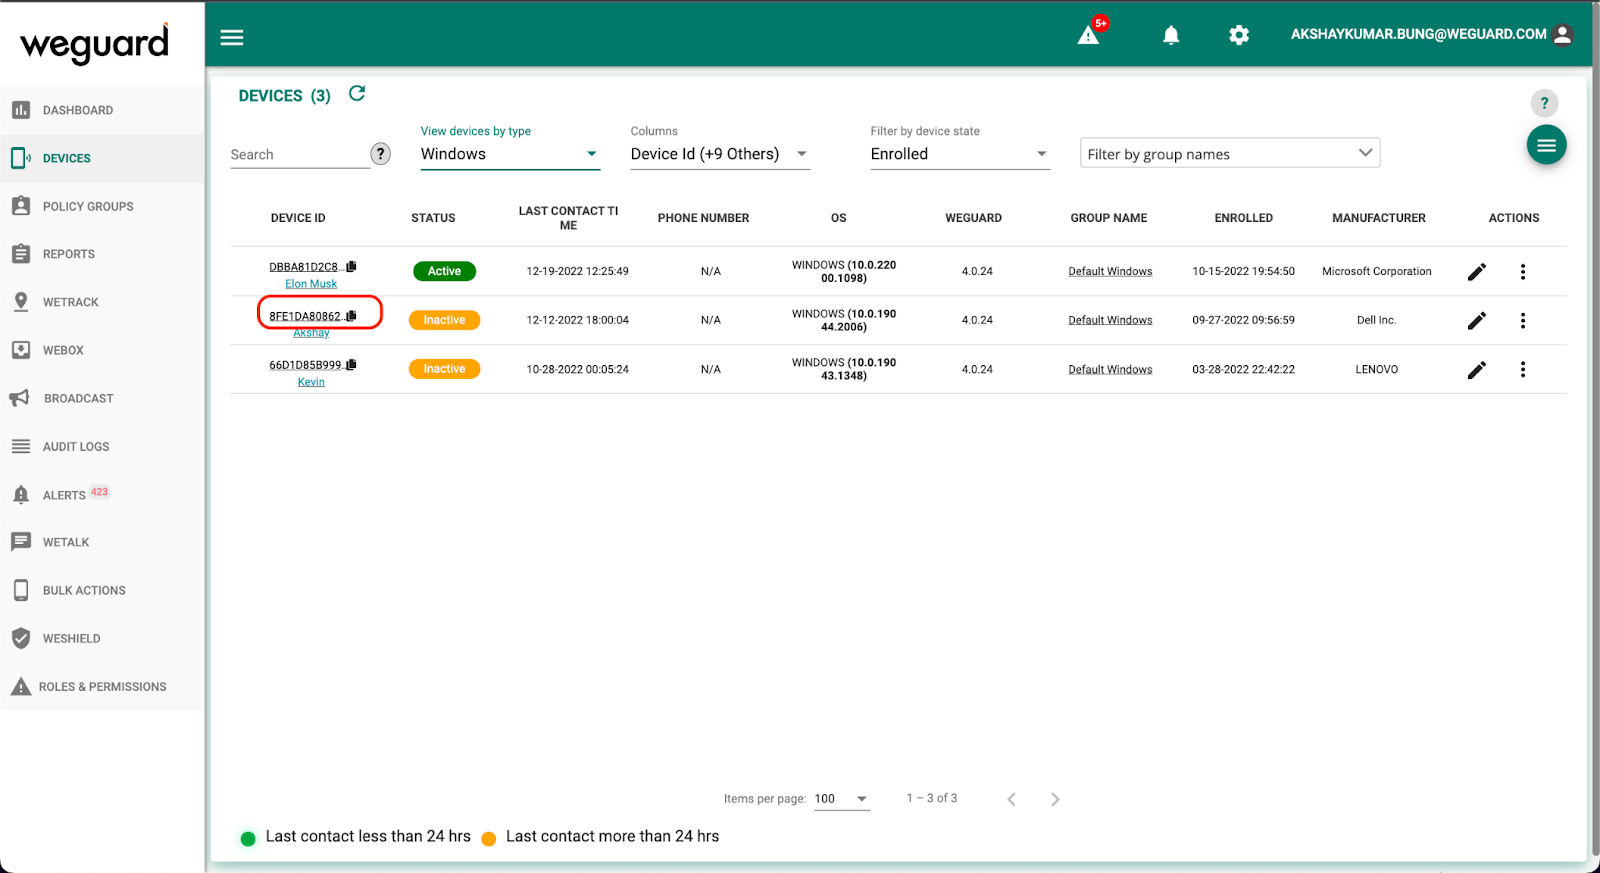This screenshot has width=1600, height=873.
Task: Open Devices in the sidebar
Action: [x=102, y=158]
